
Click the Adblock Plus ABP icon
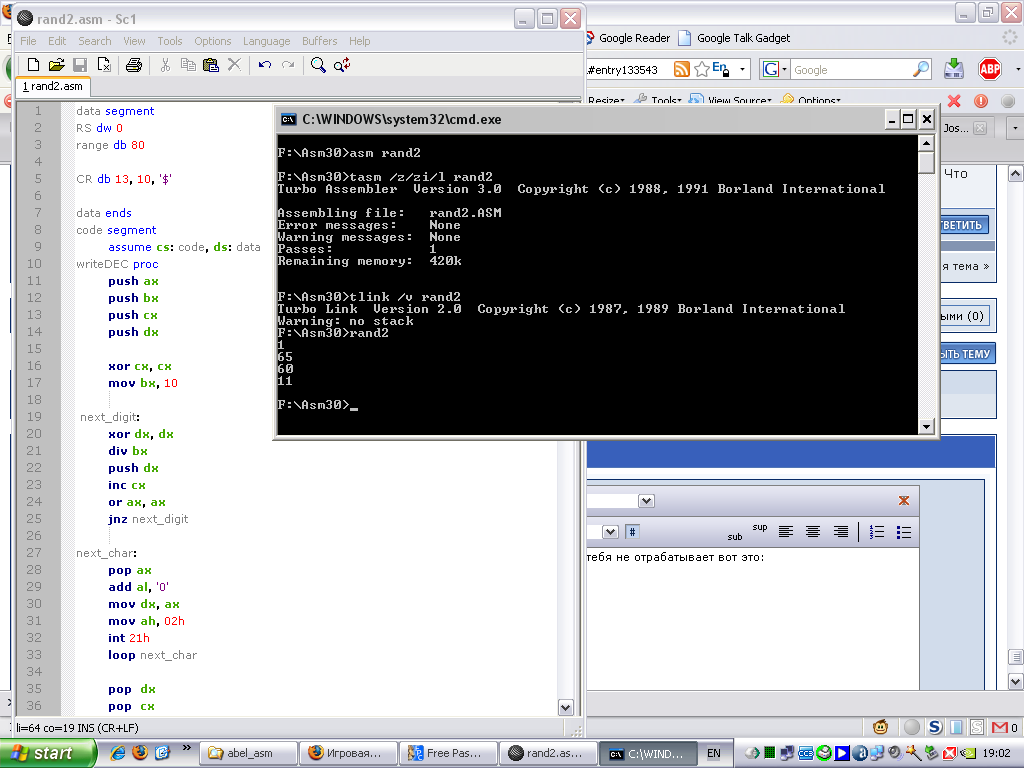[989, 69]
